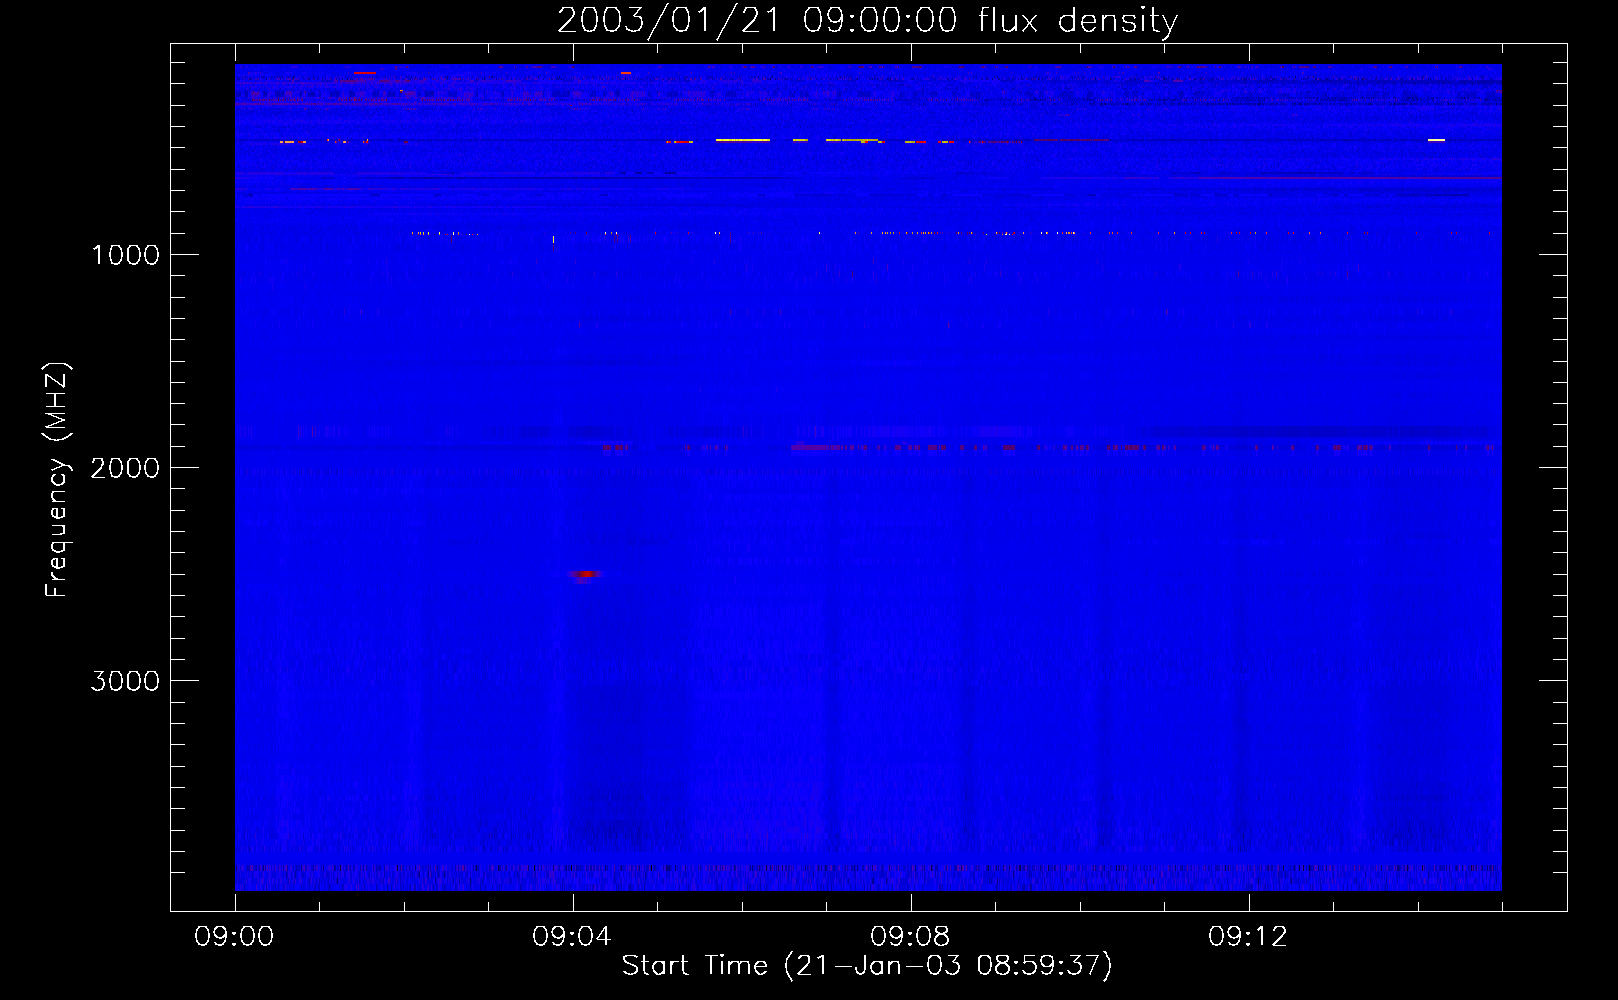Click the plot title '2003/01/21 09:00:00 flux density'
1618x1000 pixels.
[867, 21]
